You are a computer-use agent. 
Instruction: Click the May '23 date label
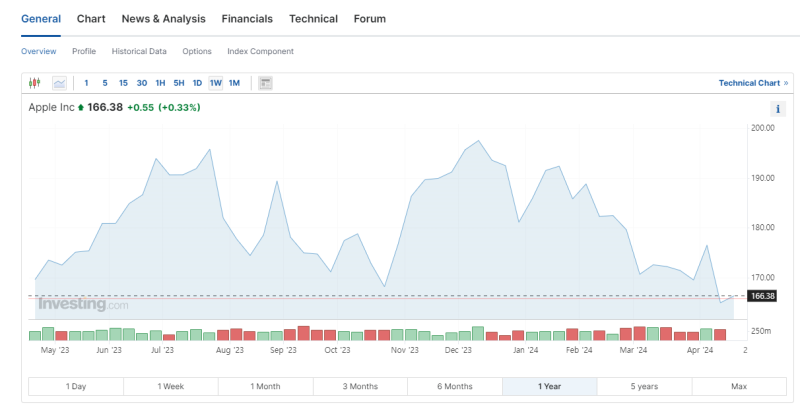click(55, 350)
